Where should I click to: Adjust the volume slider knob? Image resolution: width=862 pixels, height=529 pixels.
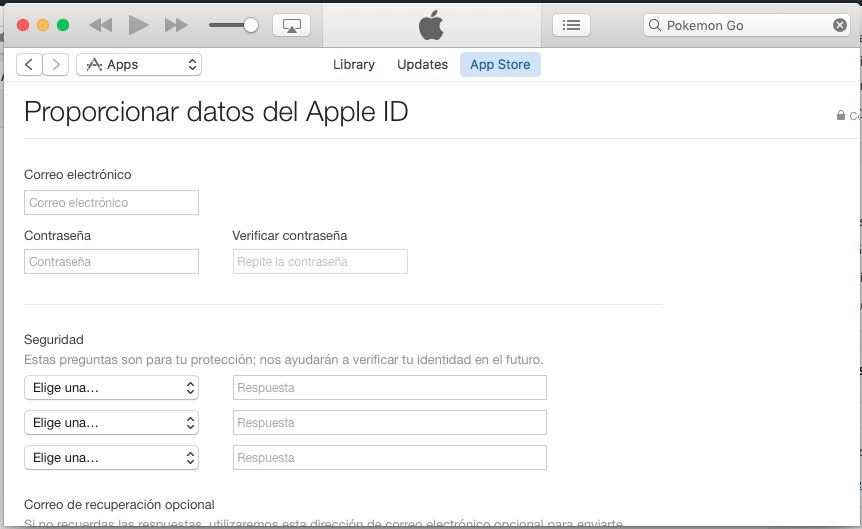251,25
